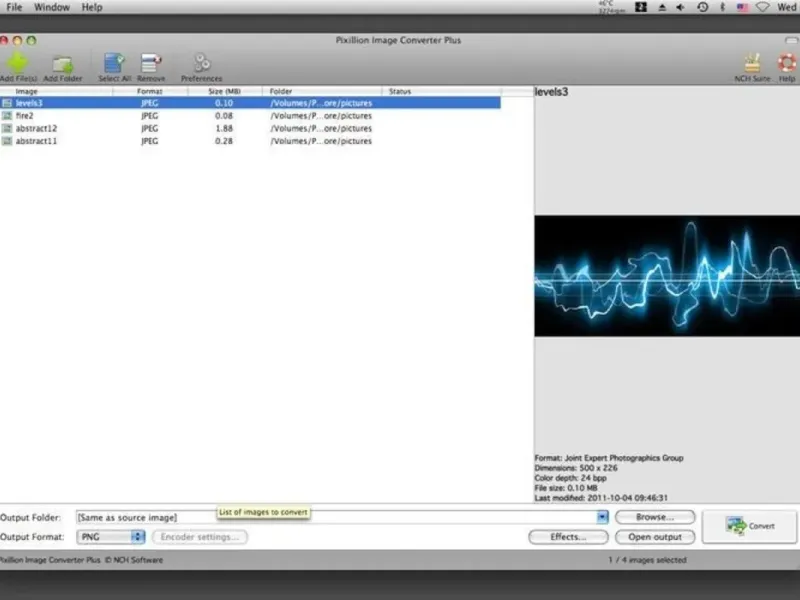Click the Add File(s) toolbar icon
This screenshot has width=800, height=600.
click(x=17, y=64)
